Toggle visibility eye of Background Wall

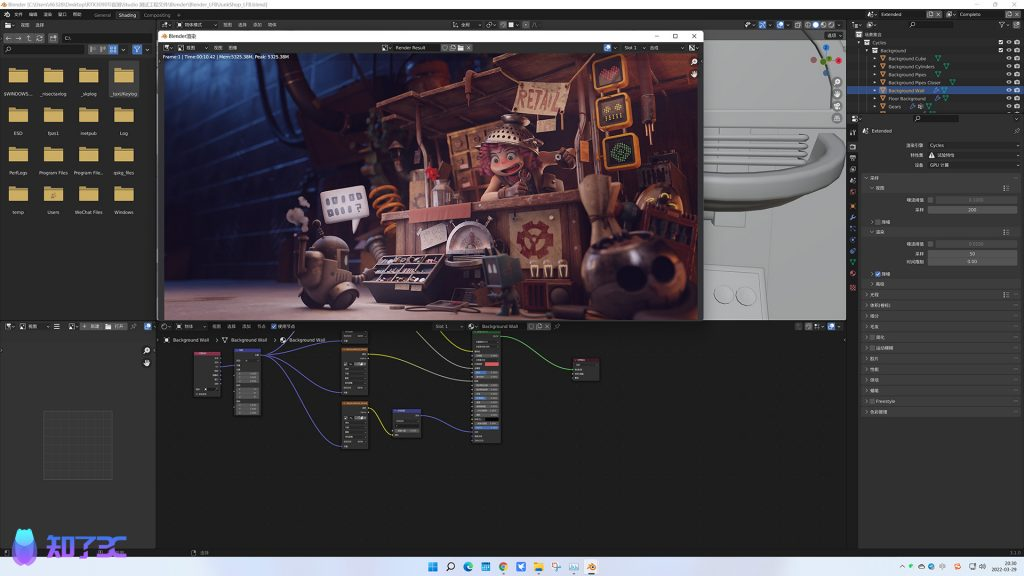coord(1008,90)
